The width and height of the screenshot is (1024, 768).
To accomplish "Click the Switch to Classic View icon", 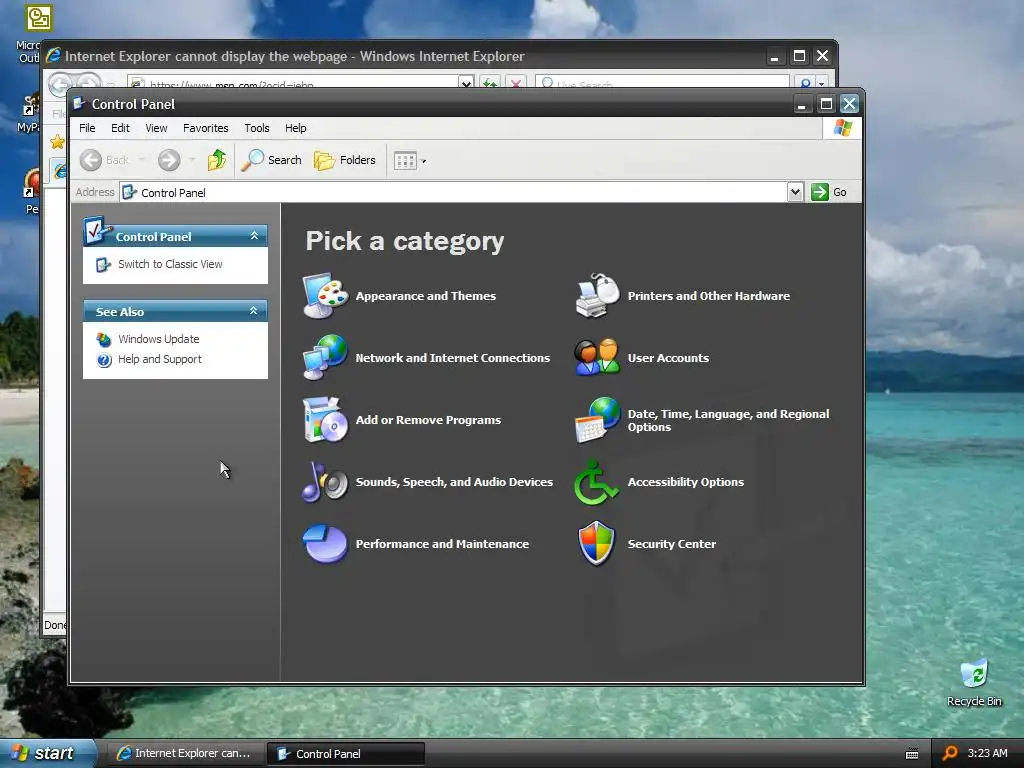I will 103,264.
